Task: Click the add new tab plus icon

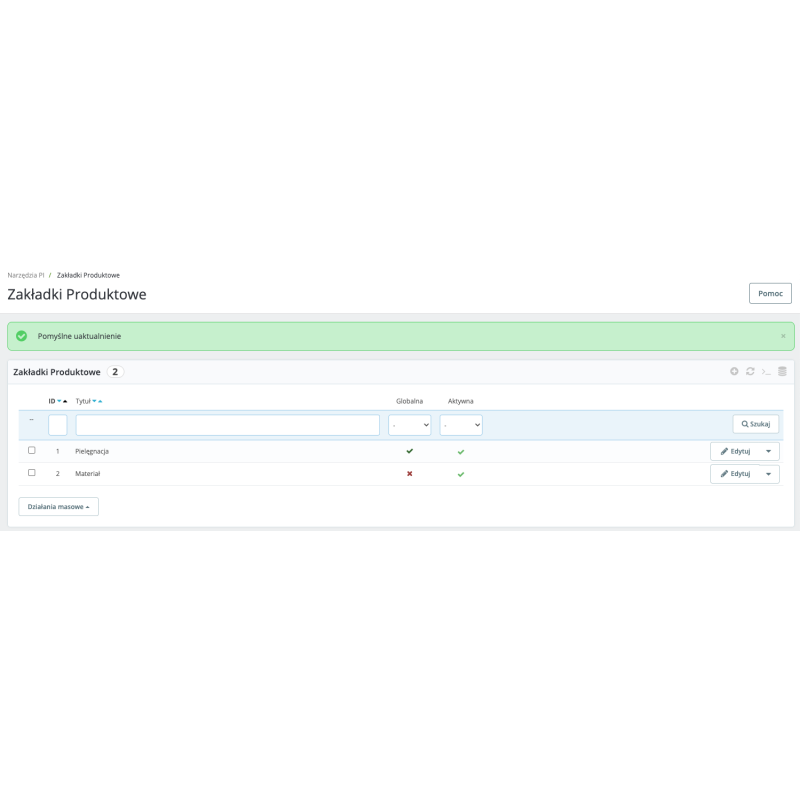Action: (x=734, y=371)
